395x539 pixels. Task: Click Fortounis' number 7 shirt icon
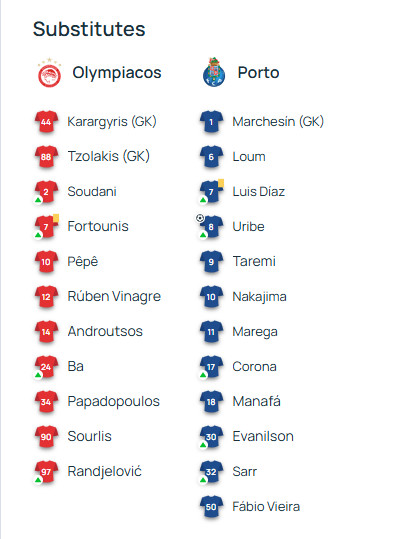pyautogui.click(x=46, y=227)
